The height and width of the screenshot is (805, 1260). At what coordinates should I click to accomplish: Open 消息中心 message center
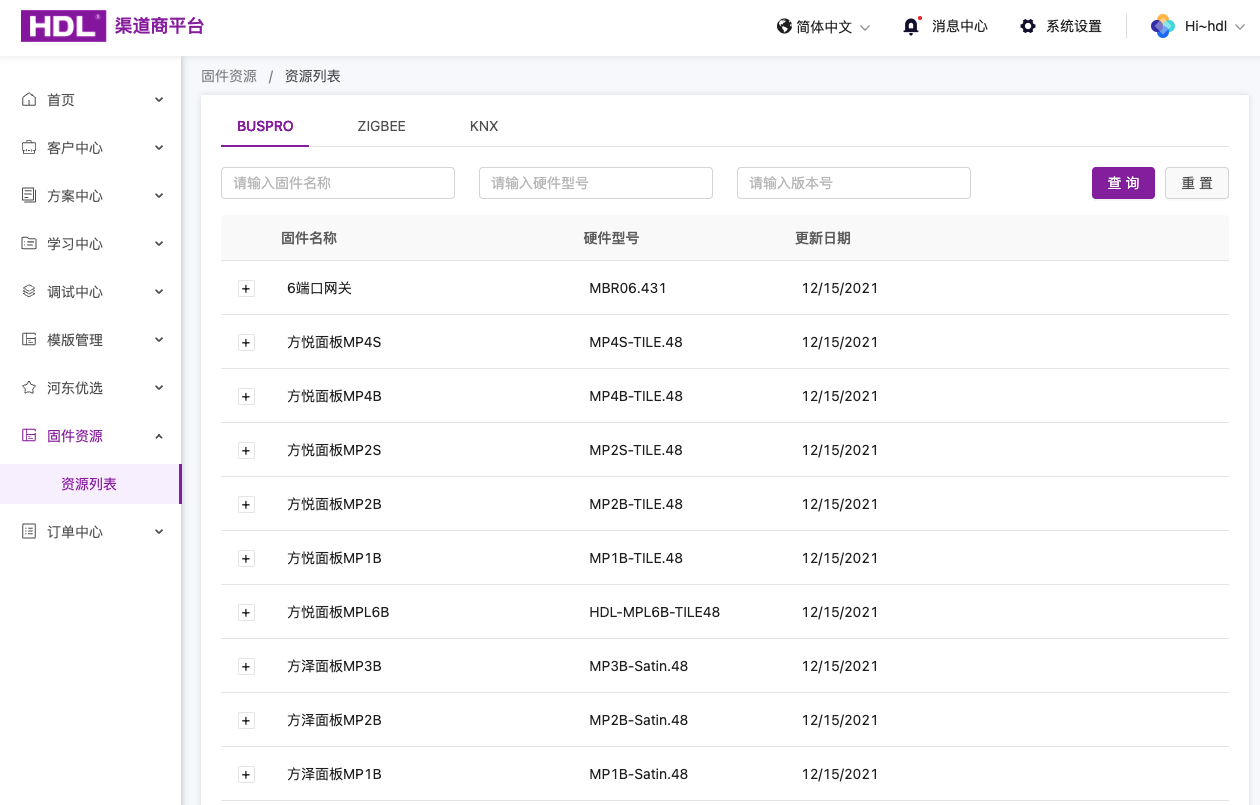pyautogui.click(x=960, y=27)
